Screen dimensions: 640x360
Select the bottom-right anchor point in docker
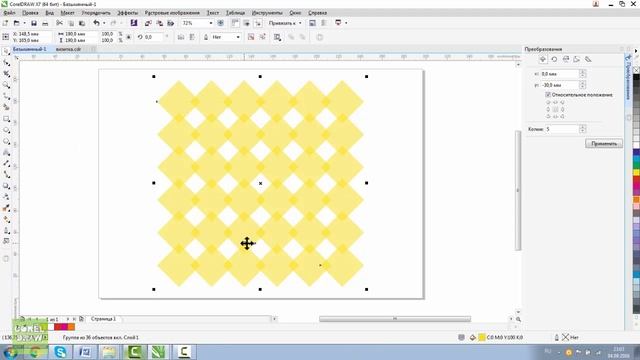[x=562, y=116]
